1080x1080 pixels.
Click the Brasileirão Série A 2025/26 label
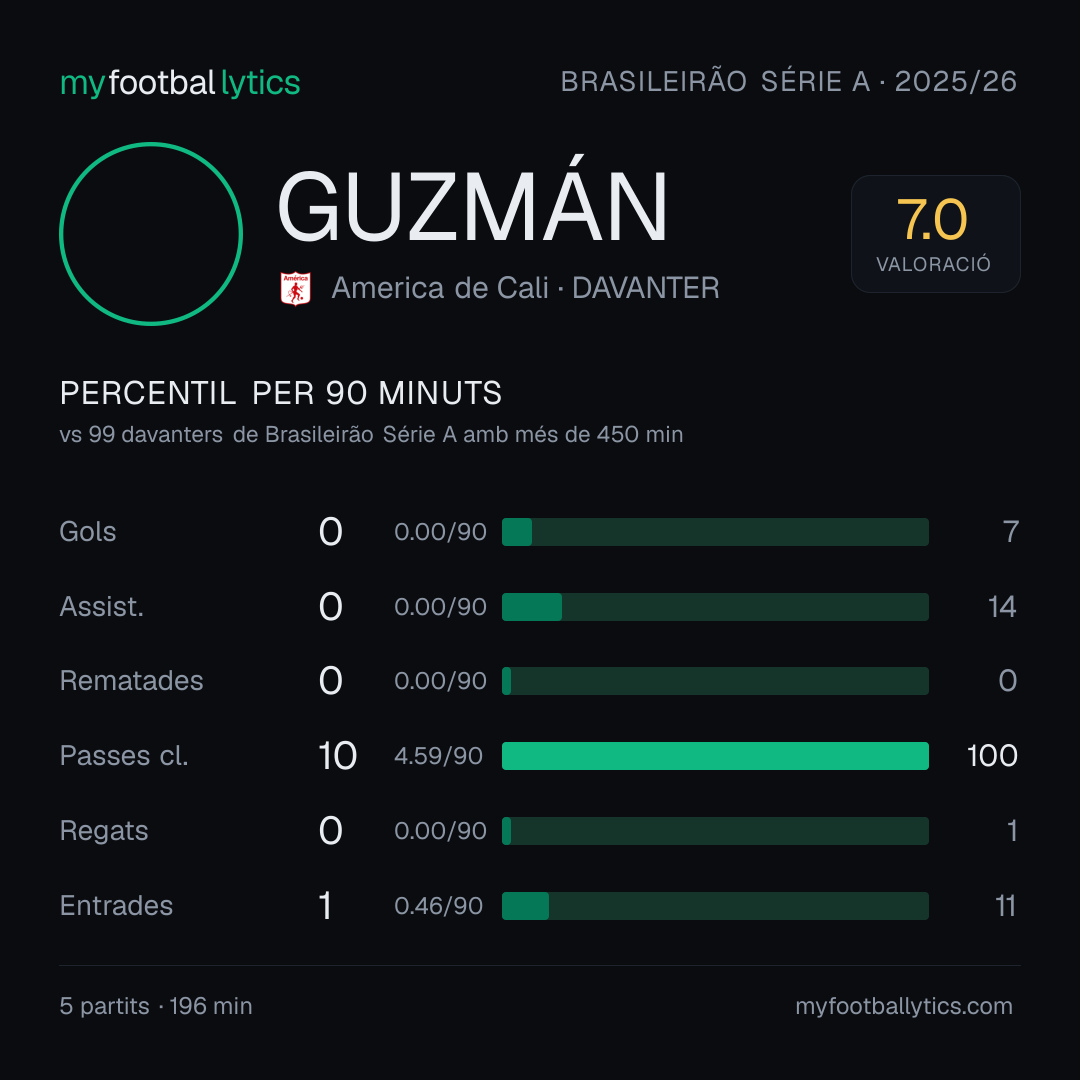click(x=789, y=81)
